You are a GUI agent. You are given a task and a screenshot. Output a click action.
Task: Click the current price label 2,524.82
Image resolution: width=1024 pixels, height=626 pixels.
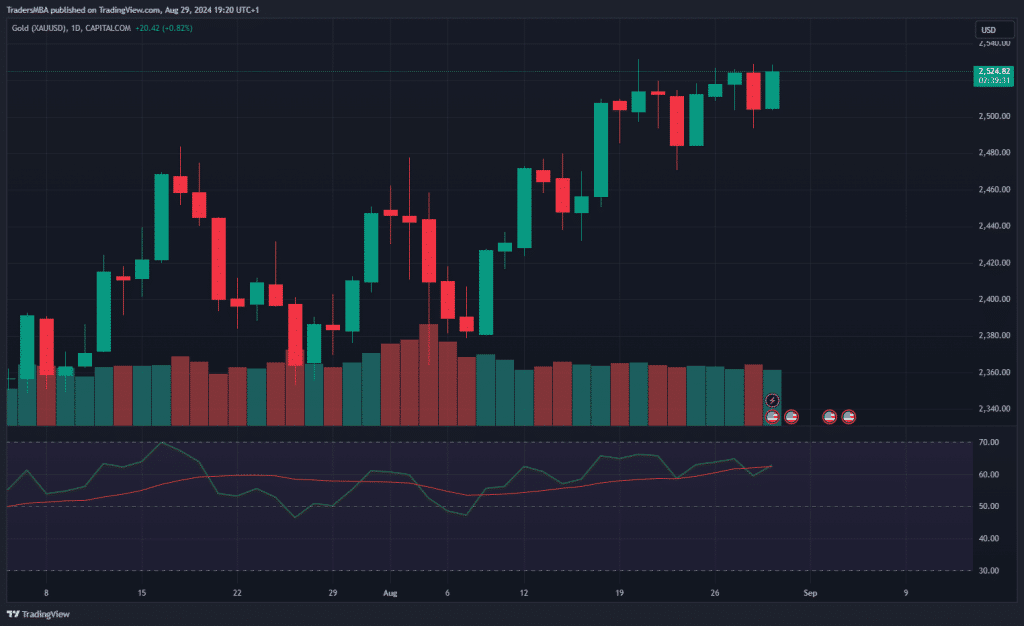[x=991, y=71]
